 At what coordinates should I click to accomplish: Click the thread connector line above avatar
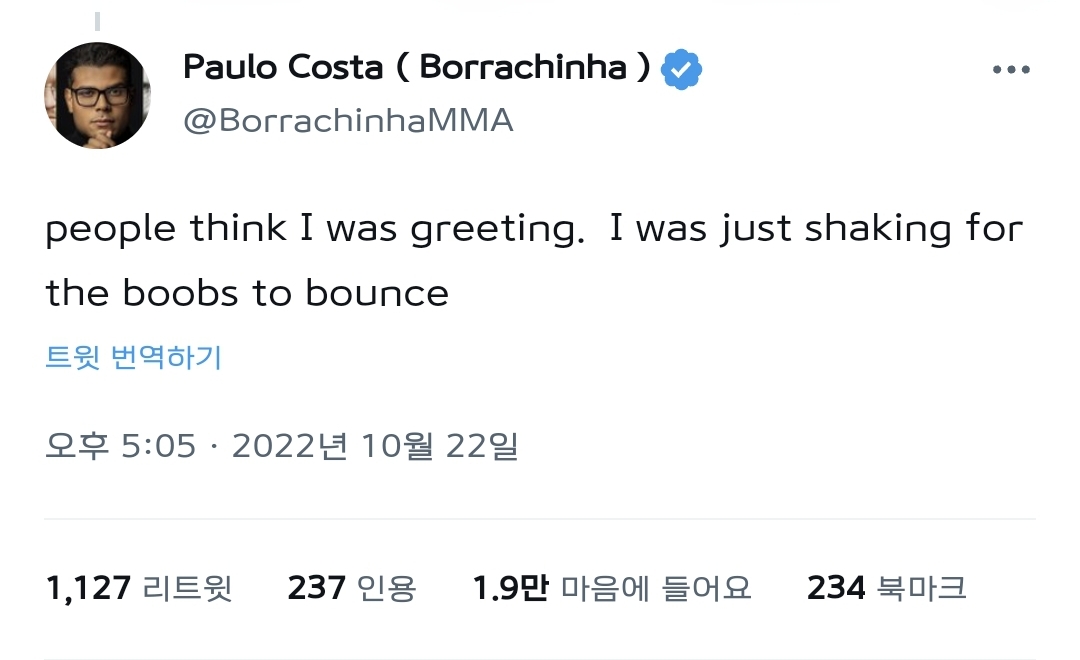click(x=97, y=20)
